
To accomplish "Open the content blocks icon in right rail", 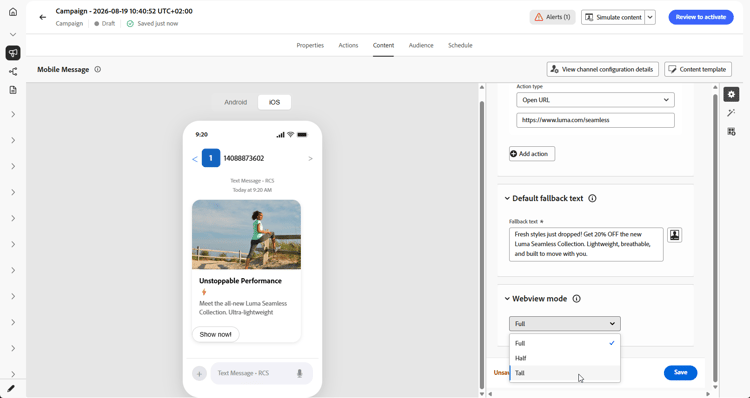I will (731, 132).
